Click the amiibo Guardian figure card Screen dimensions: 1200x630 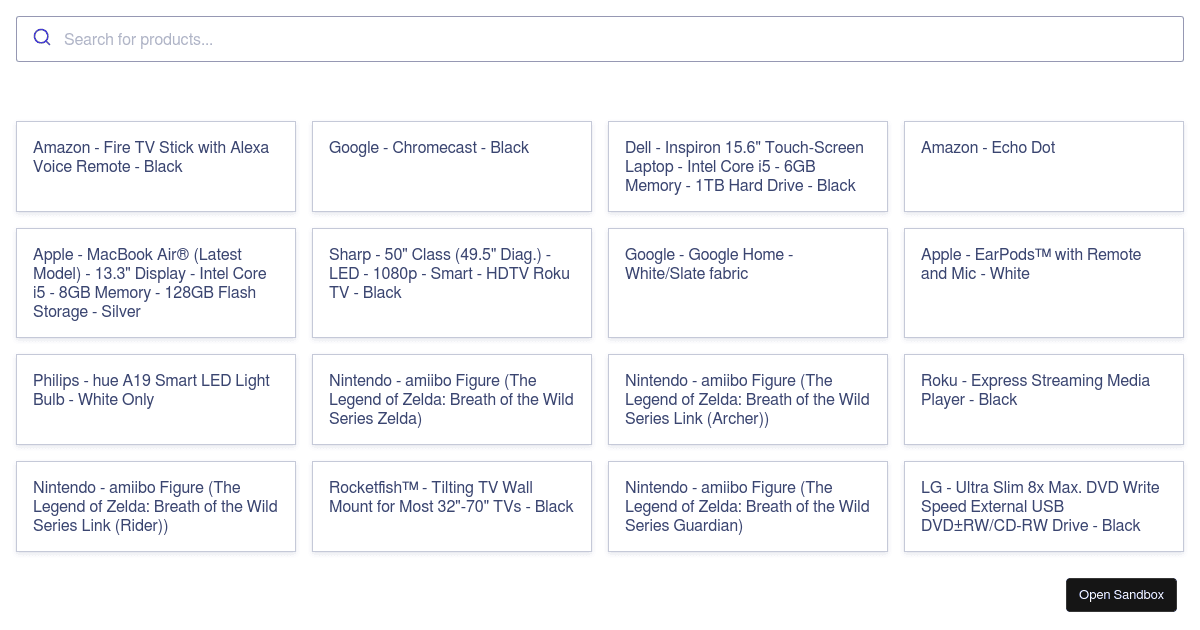(748, 506)
